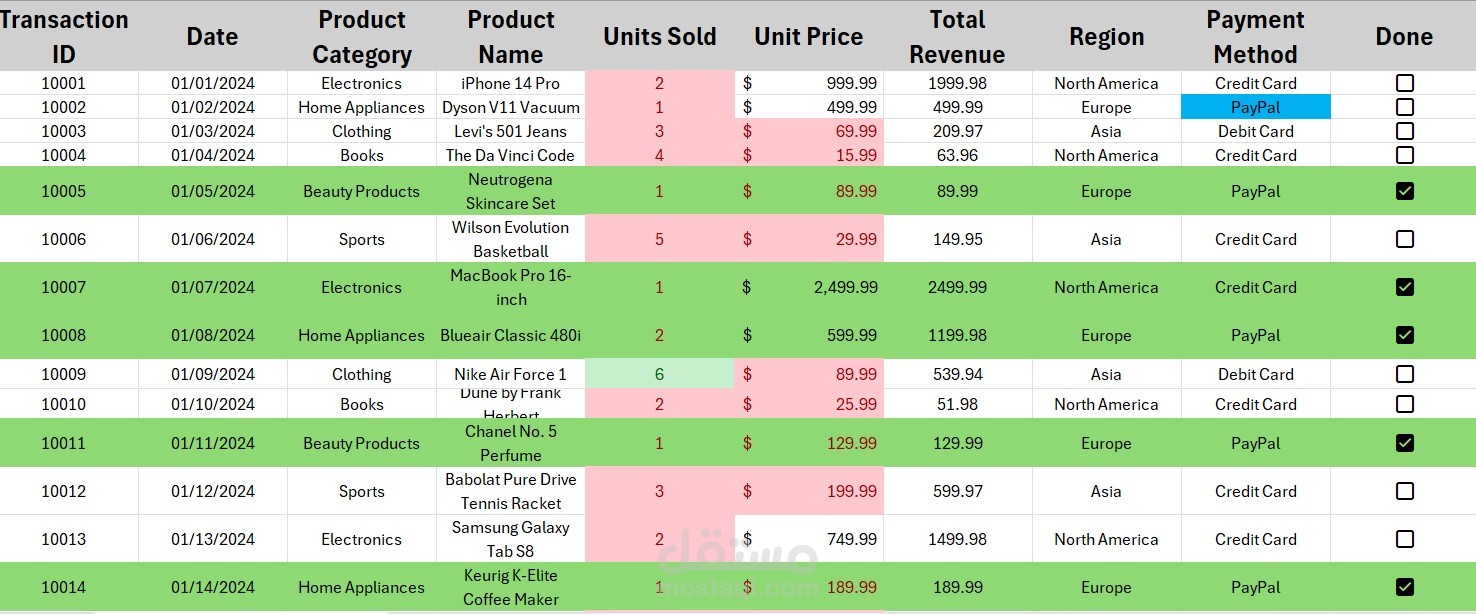This screenshot has height=614, width=1476.
Task: Check the Done box for transaction 10001
Action: coord(1404,83)
